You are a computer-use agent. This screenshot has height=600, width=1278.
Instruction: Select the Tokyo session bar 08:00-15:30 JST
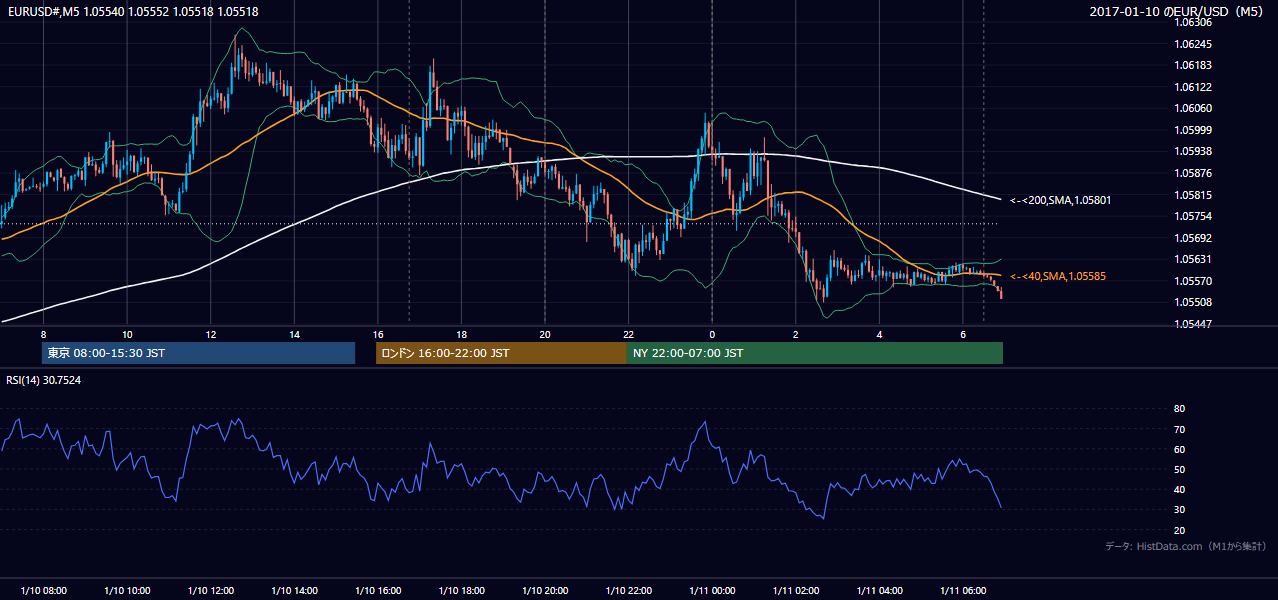(x=198, y=353)
